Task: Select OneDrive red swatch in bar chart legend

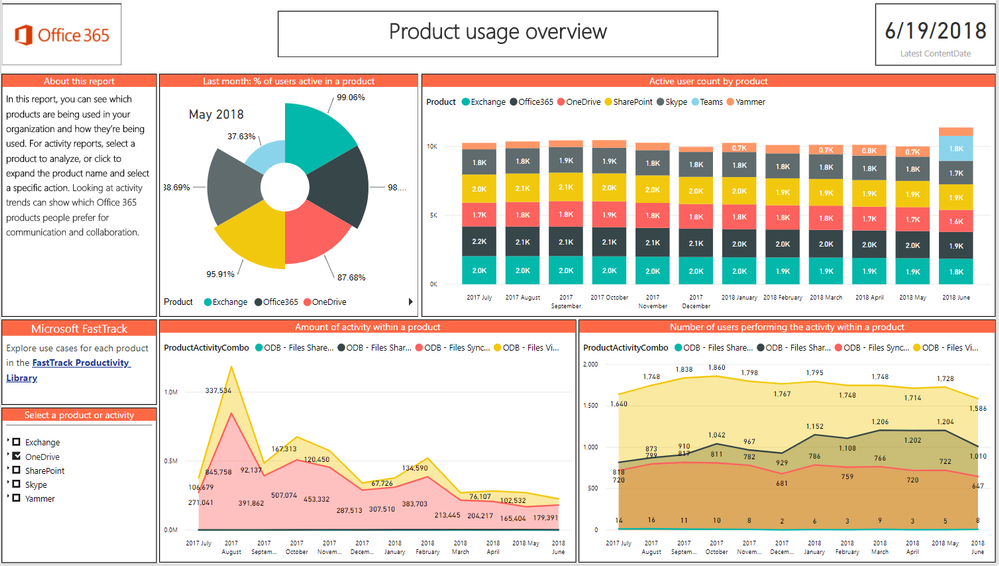Action: [x=561, y=102]
